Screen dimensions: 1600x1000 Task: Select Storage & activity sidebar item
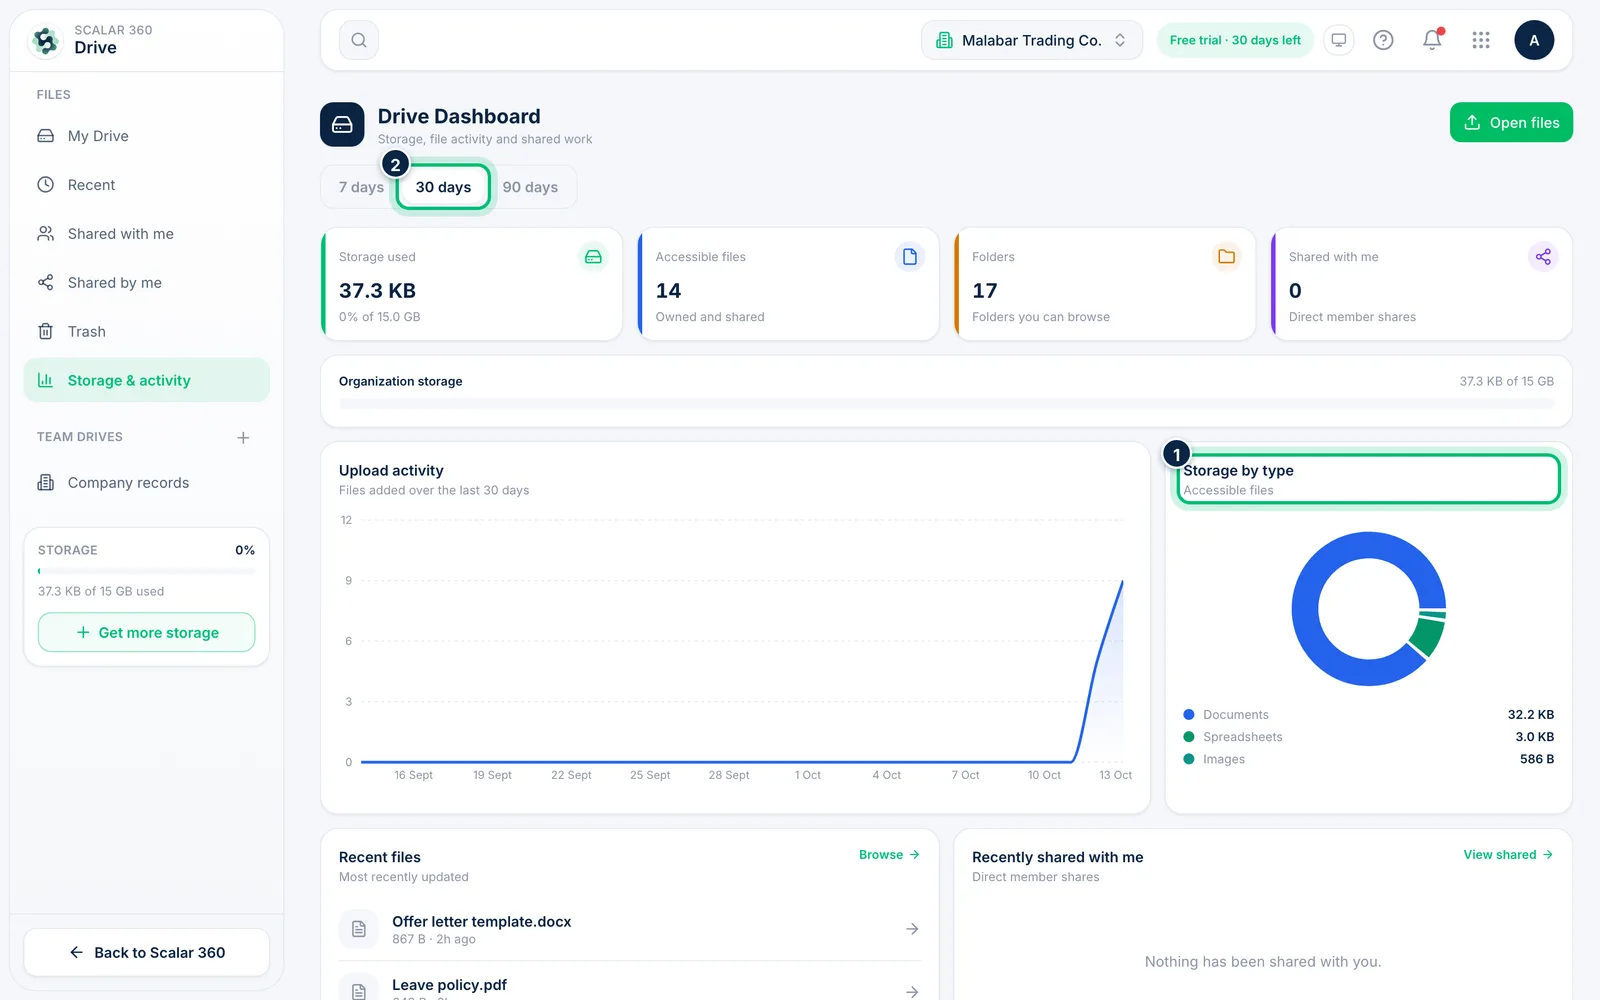[x=147, y=380]
